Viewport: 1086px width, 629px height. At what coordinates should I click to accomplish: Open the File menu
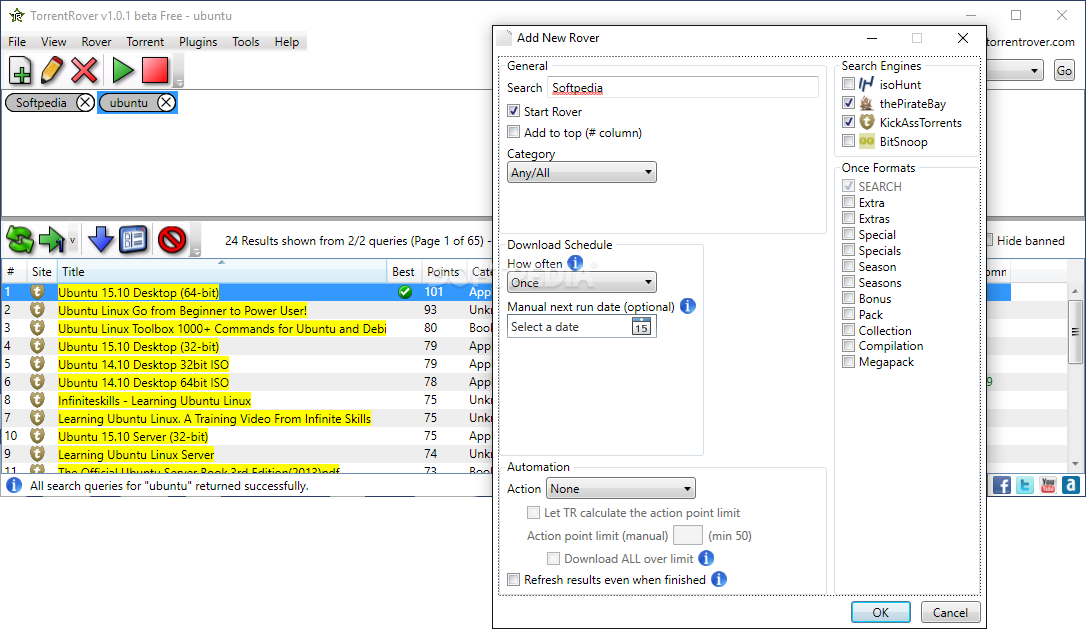click(17, 42)
